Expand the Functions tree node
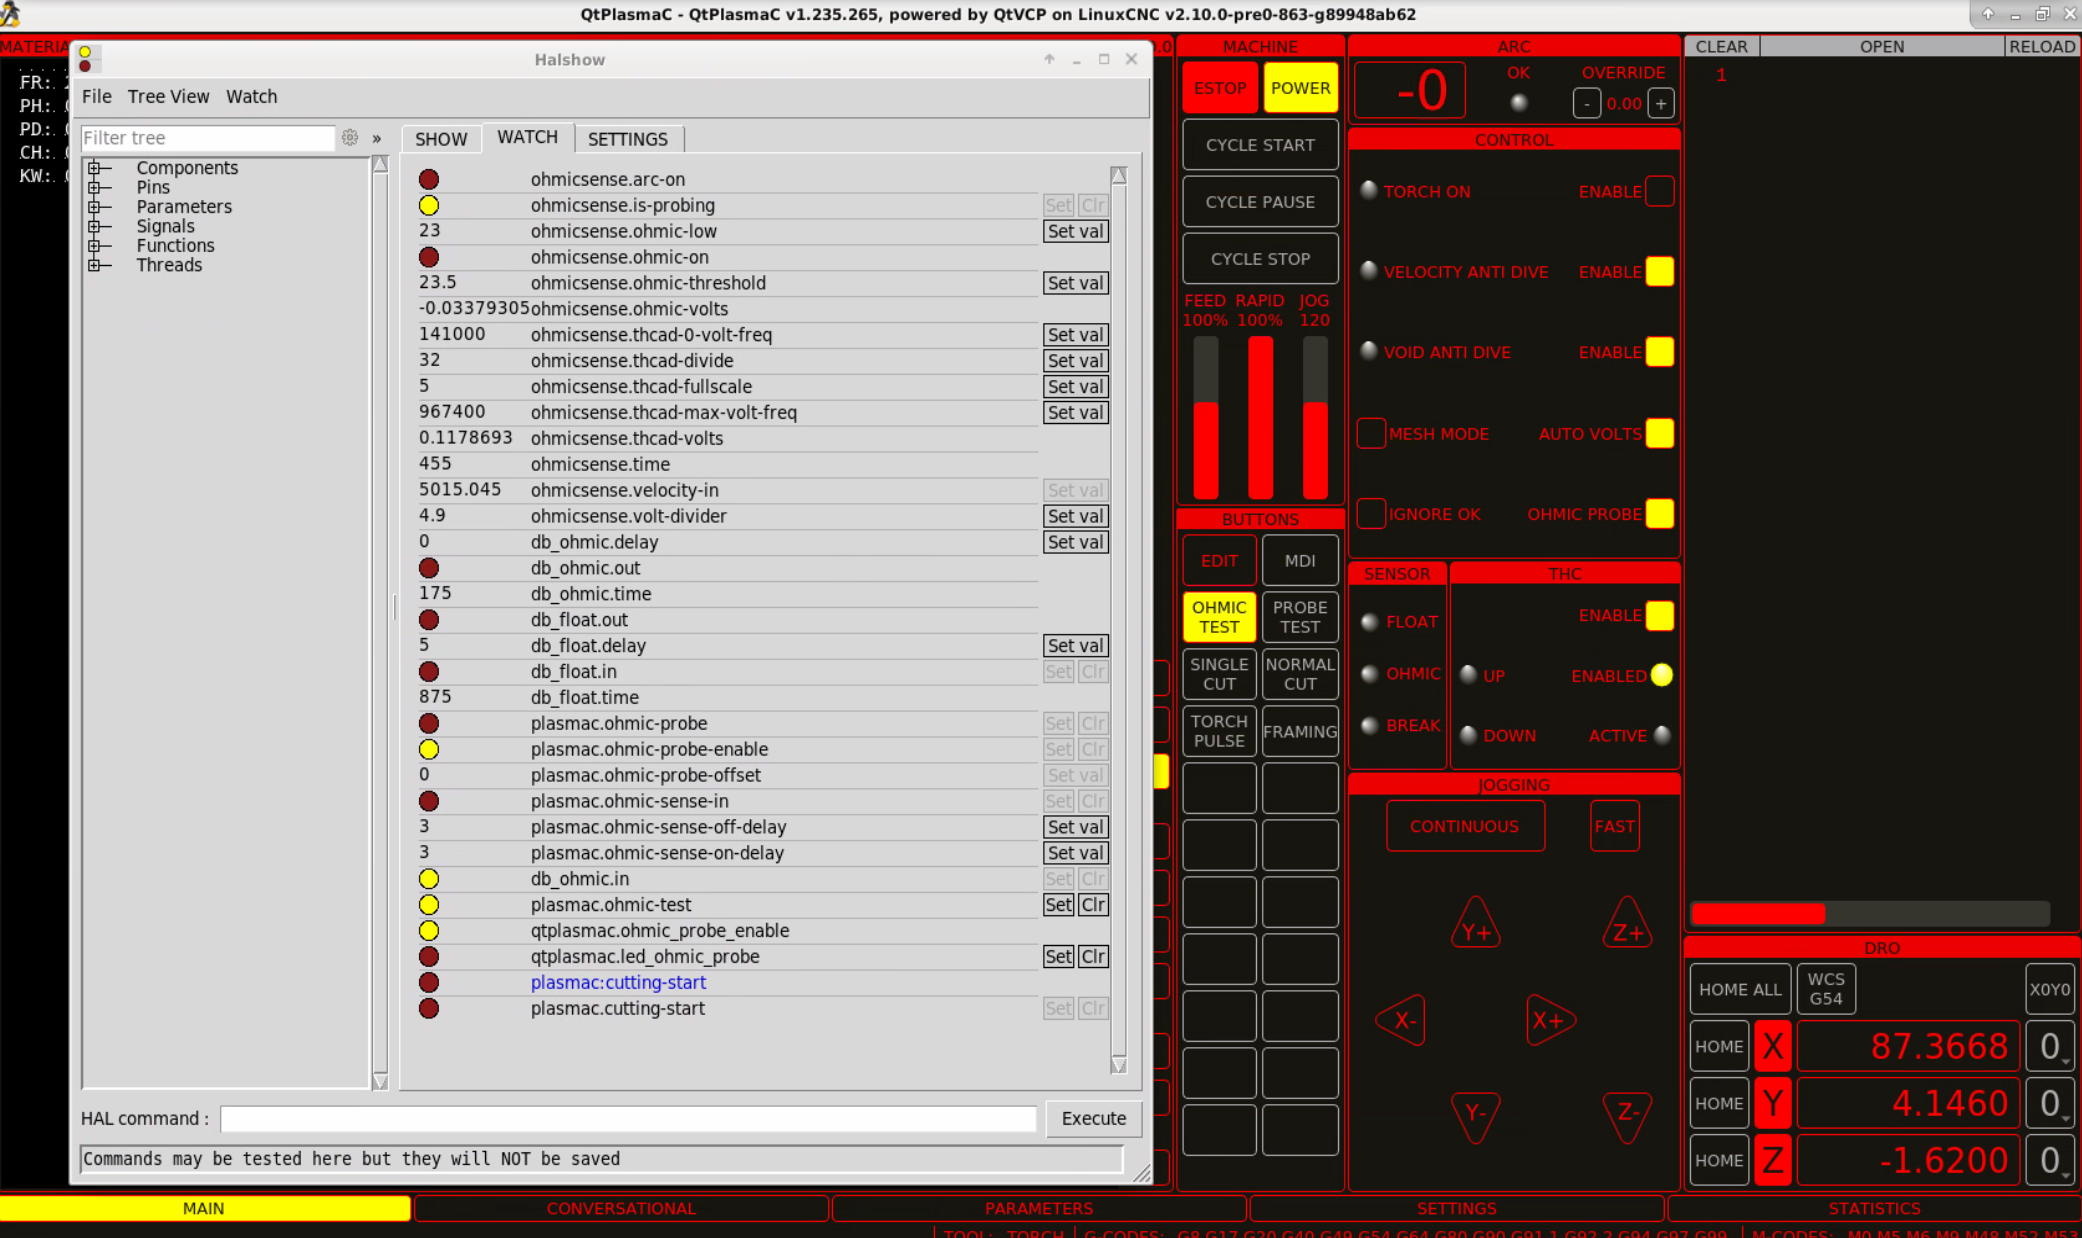This screenshot has width=2082, height=1238. coord(94,246)
